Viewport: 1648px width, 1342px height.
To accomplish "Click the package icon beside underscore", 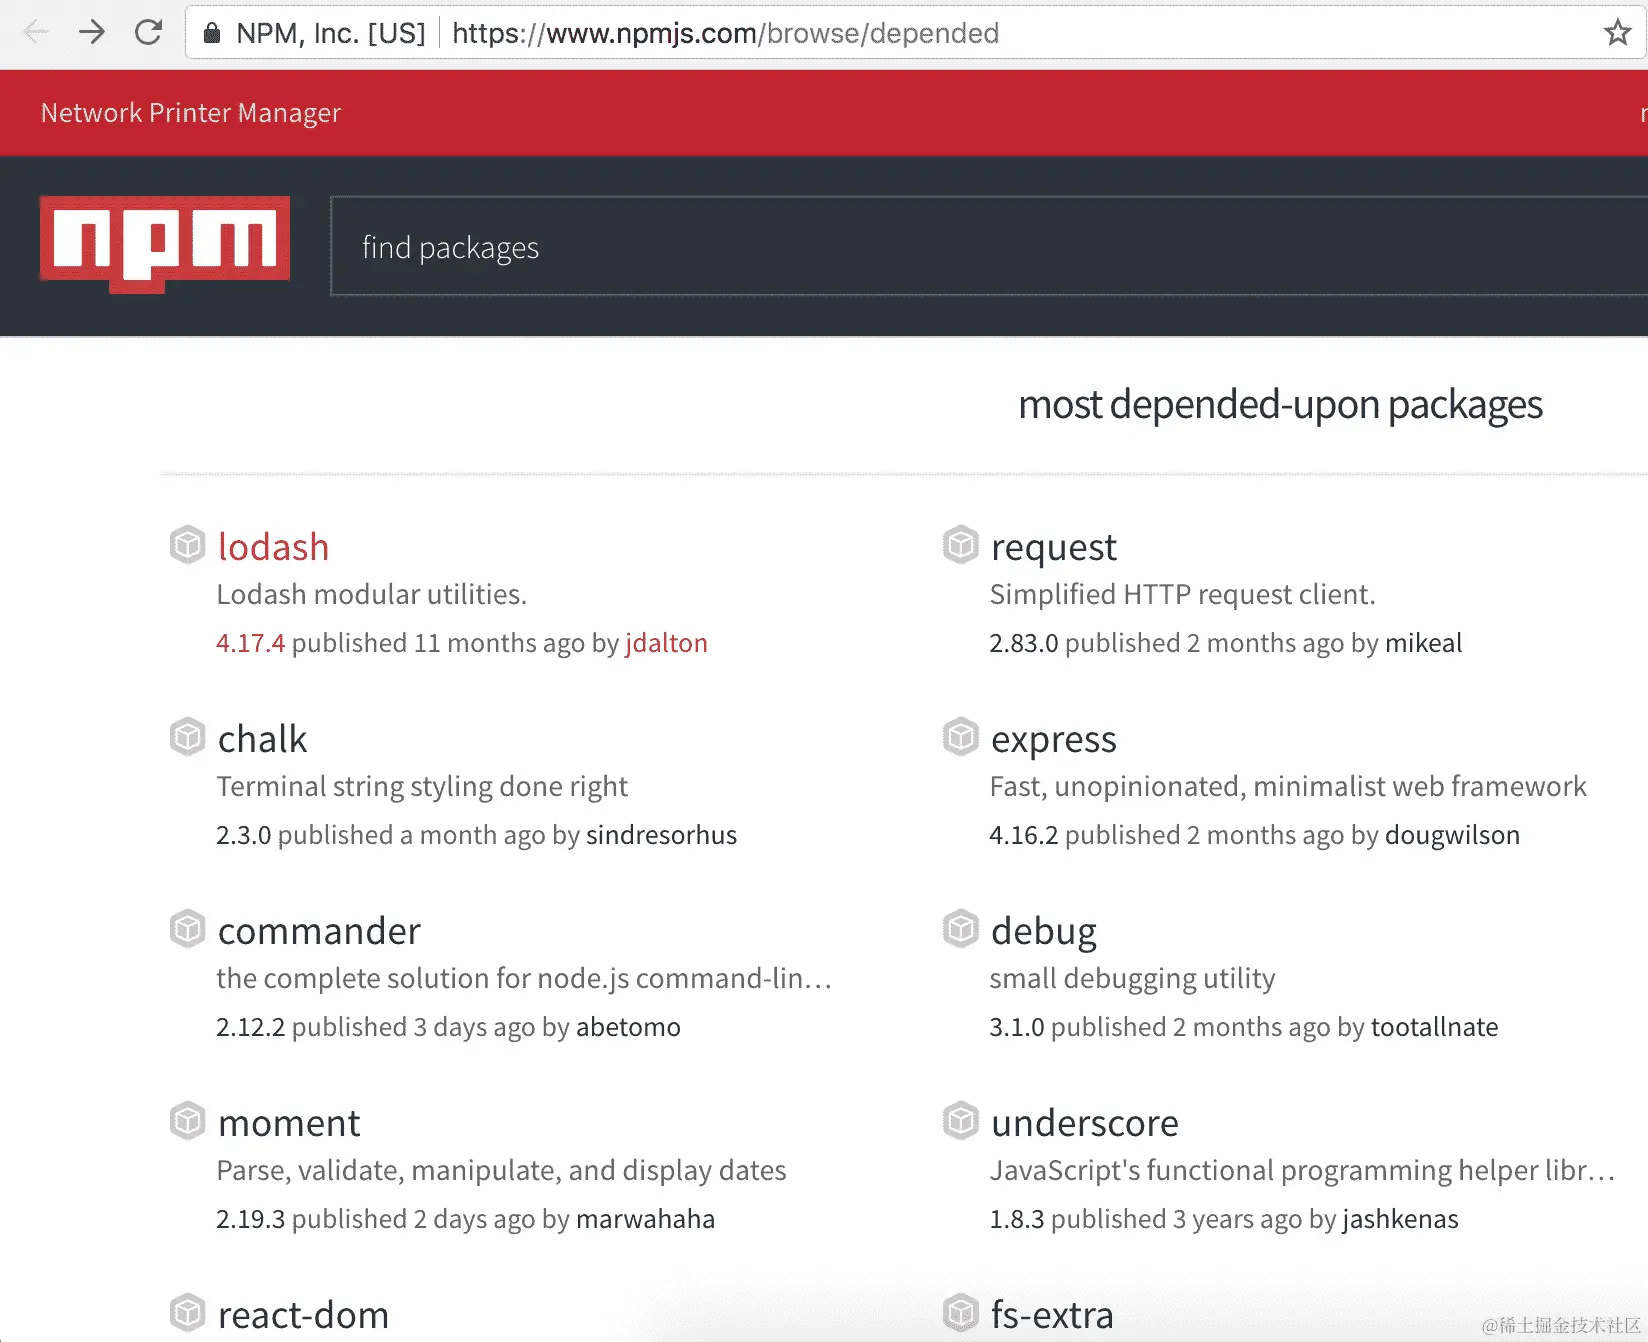I will [x=960, y=1121].
